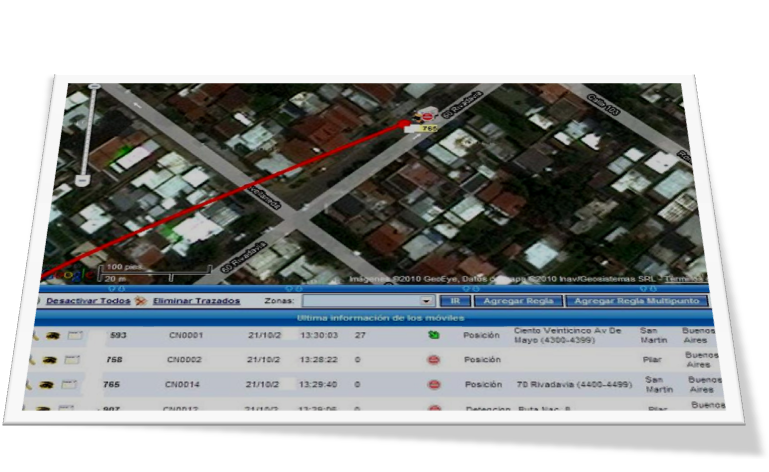Viewport: 769px width, 472px height.
Task: Click the speed value 27 in row 593
Action: coord(360,335)
